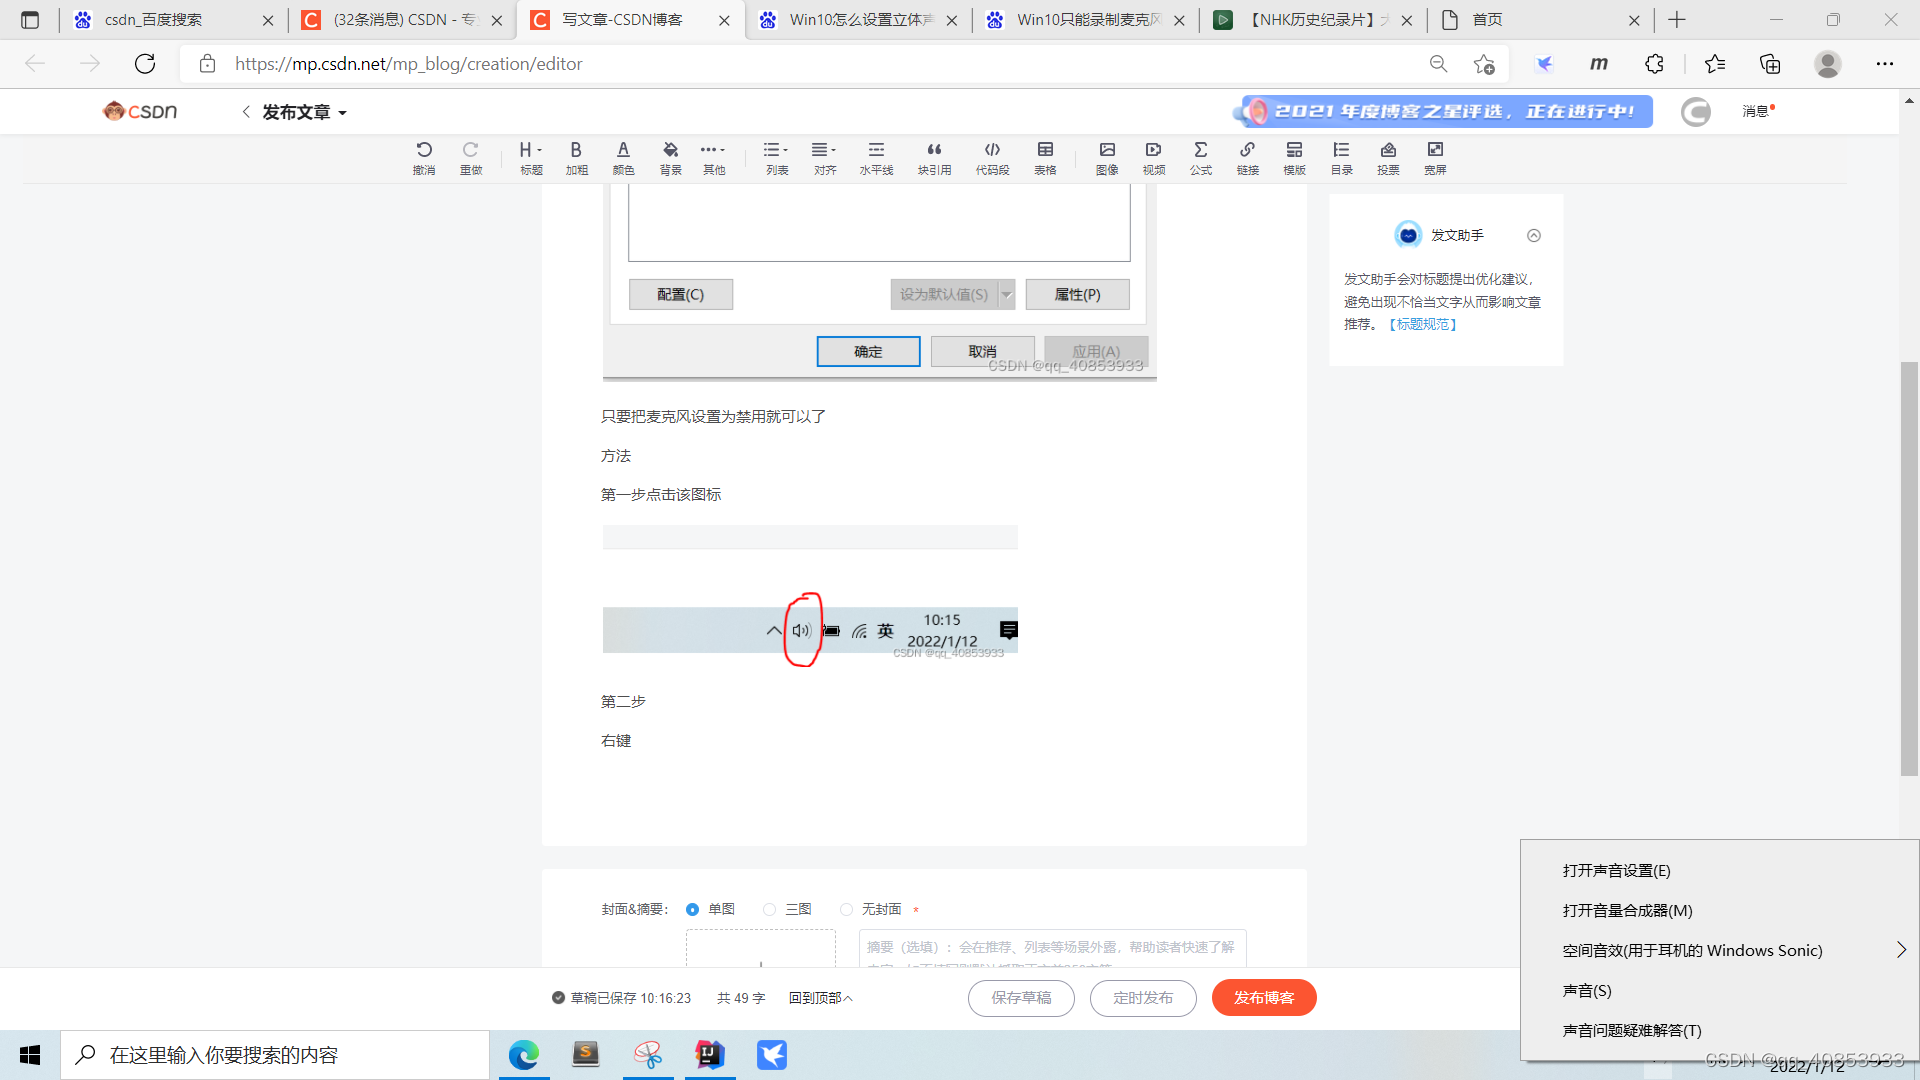Apply bold (加粗) formatting
The image size is (1920, 1080).
coord(576,157)
